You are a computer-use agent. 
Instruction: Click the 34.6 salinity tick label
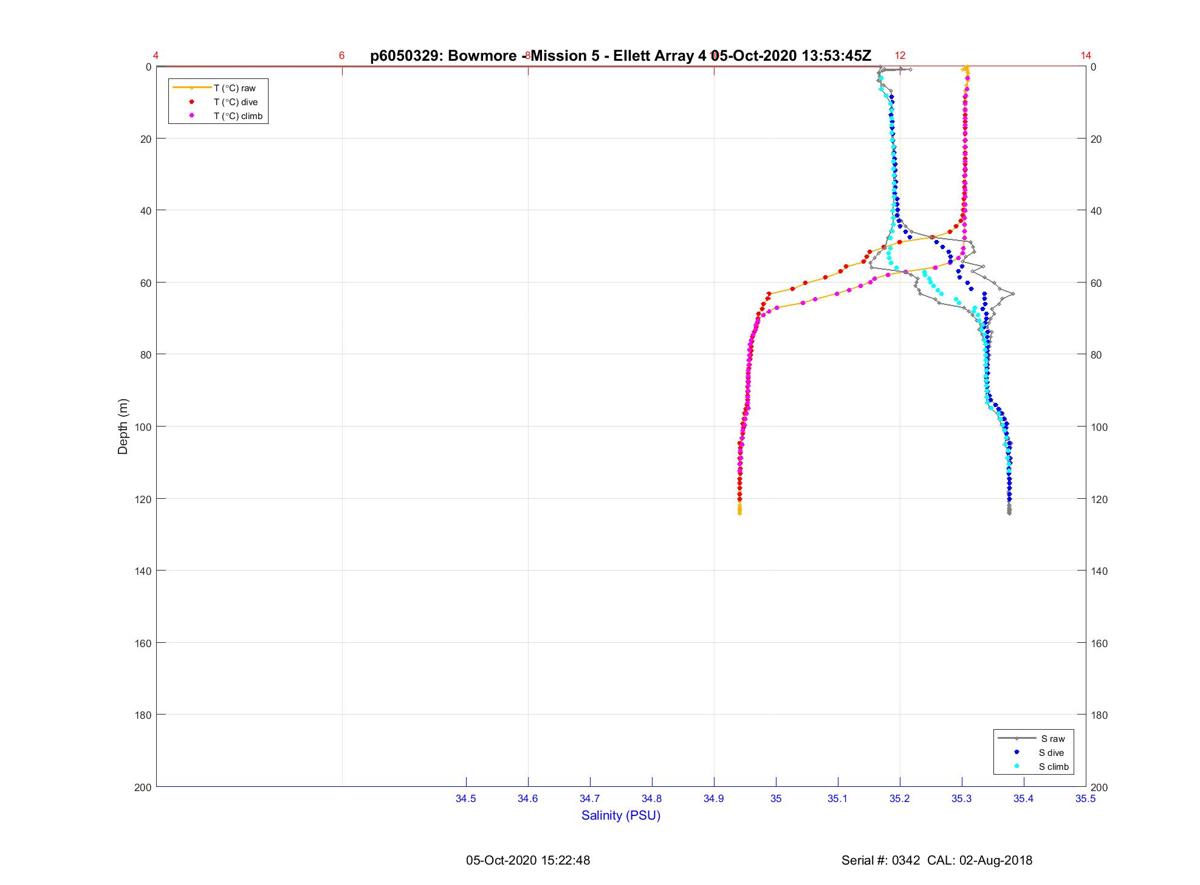tap(528, 798)
